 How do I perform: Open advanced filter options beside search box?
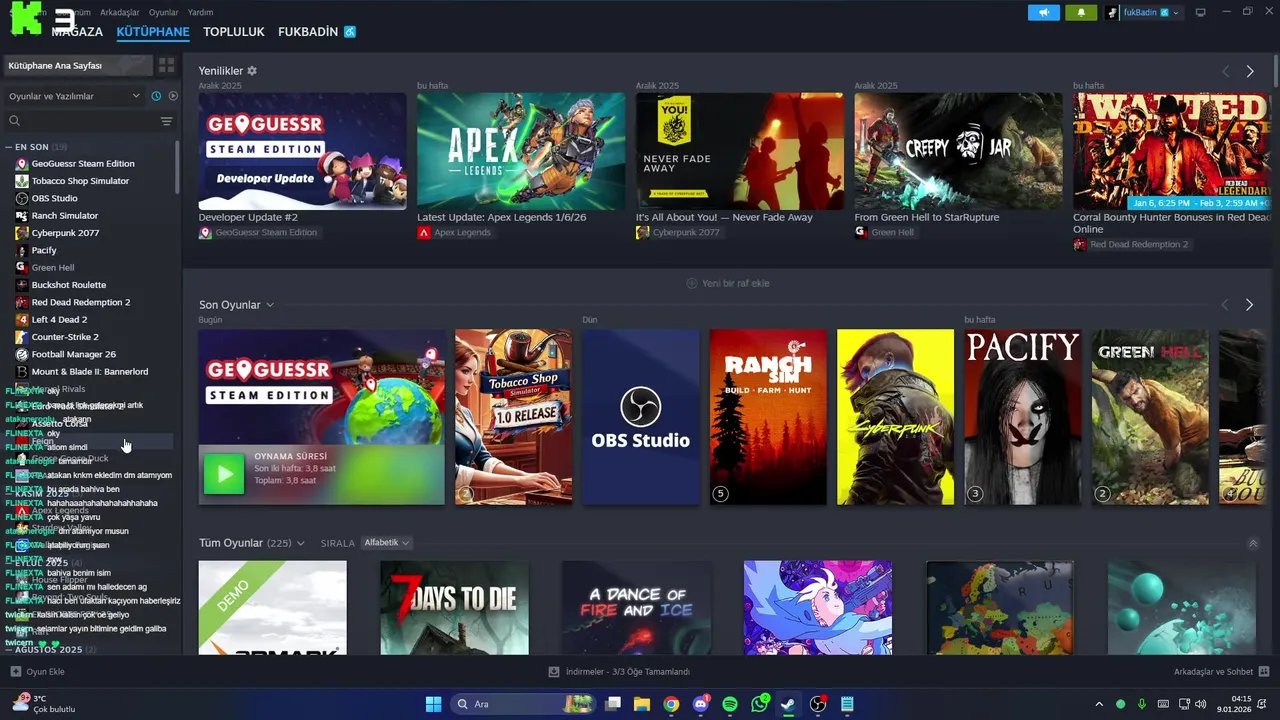click(166, 121)
